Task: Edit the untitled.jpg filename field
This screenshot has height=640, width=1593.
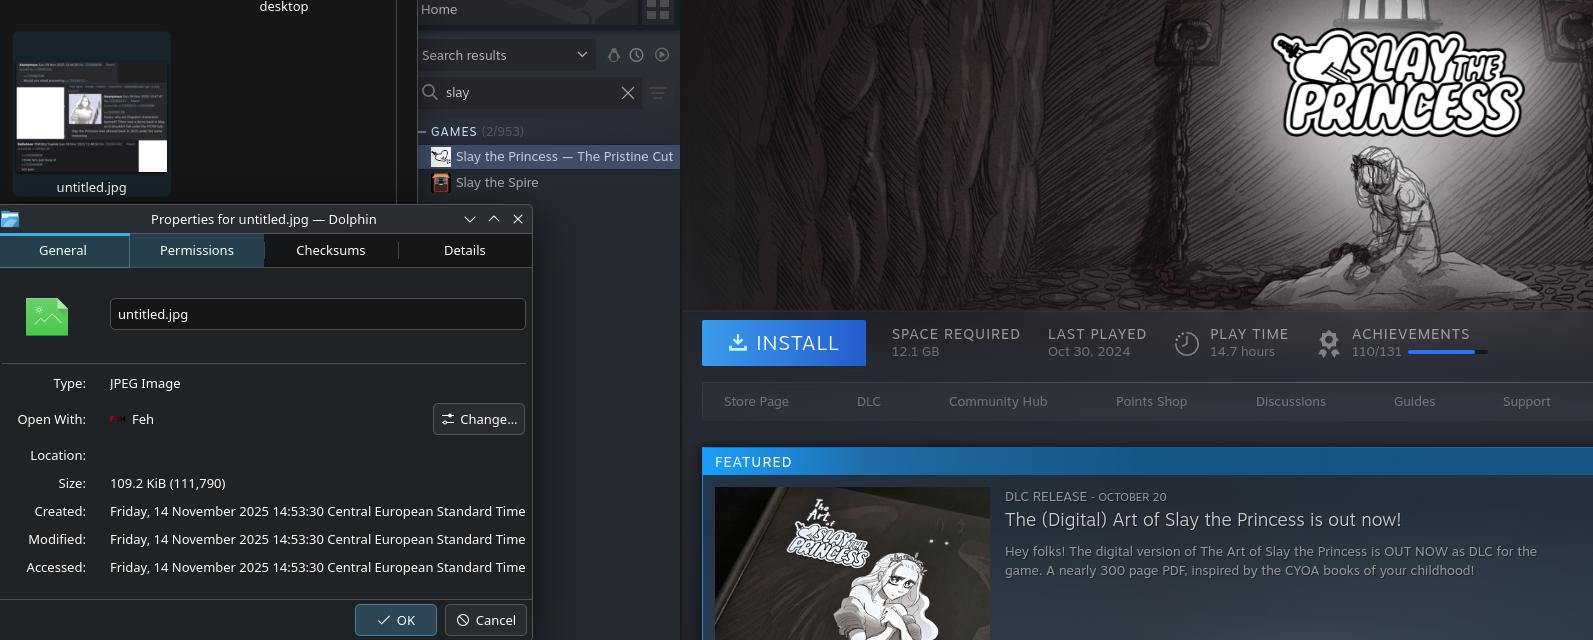Action: coord(318,314)
